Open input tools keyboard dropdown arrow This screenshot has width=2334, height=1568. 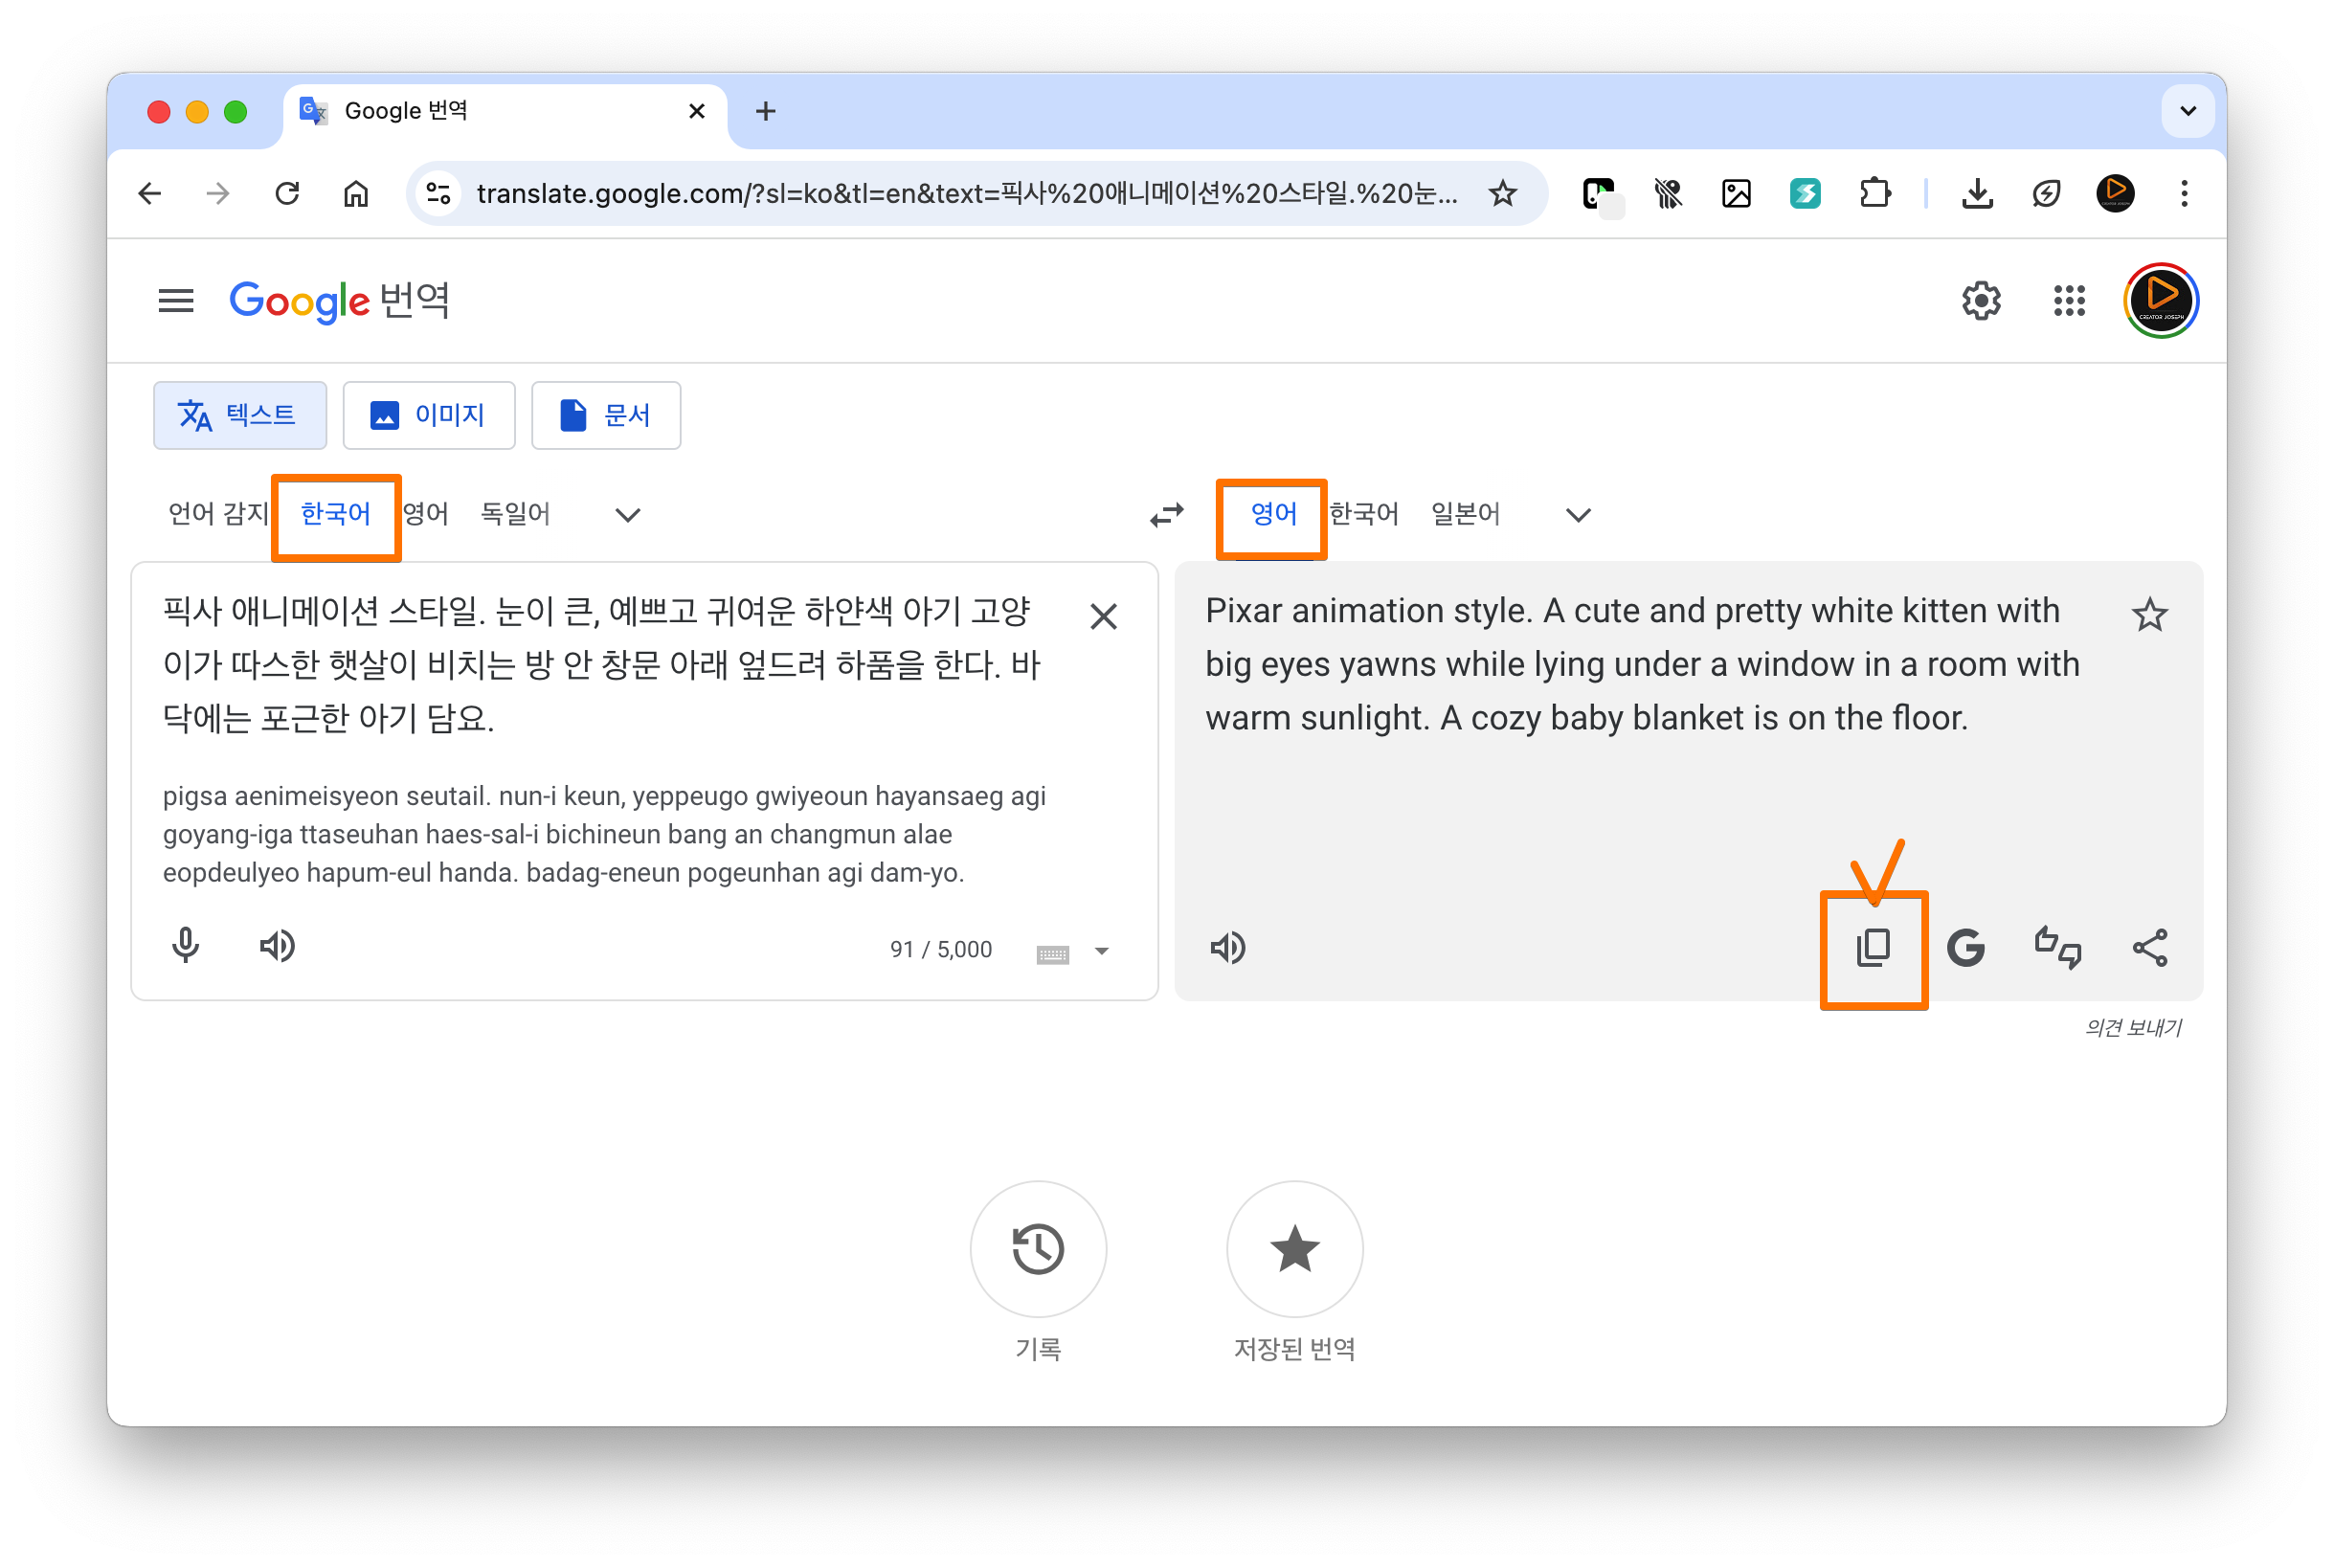pos(1101,951)
